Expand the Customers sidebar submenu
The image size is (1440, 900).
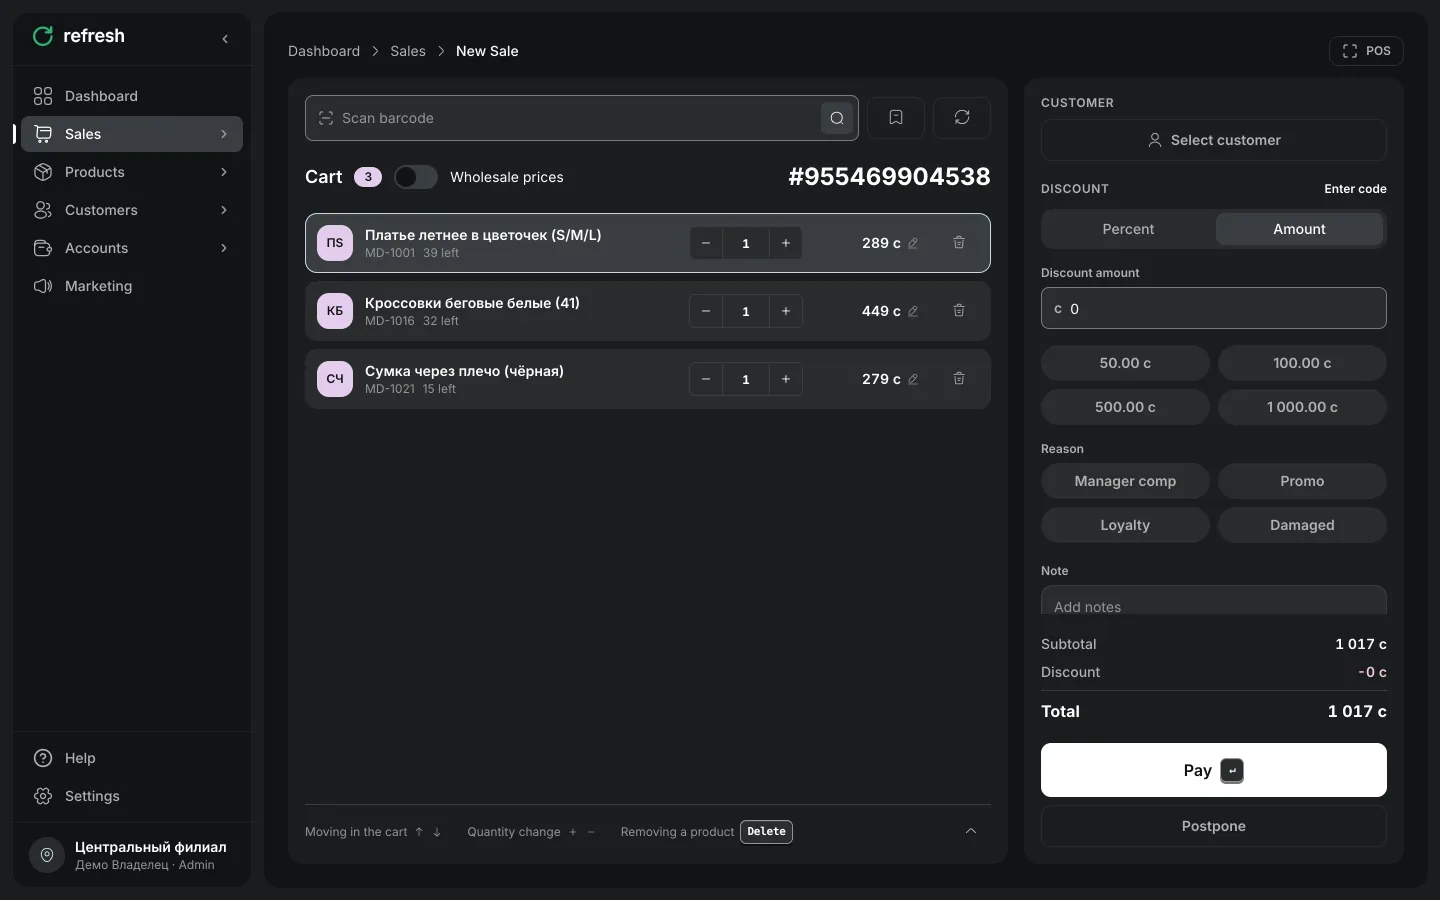click(224, 210)
